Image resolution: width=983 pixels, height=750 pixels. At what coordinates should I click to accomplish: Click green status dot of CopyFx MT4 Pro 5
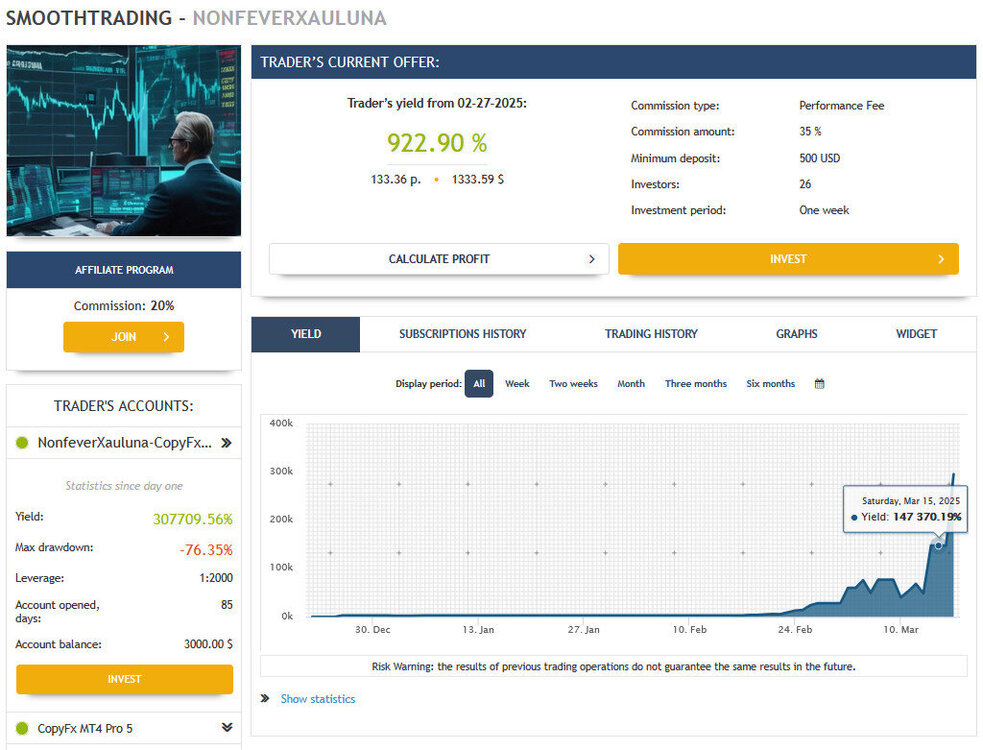[22, 728]
